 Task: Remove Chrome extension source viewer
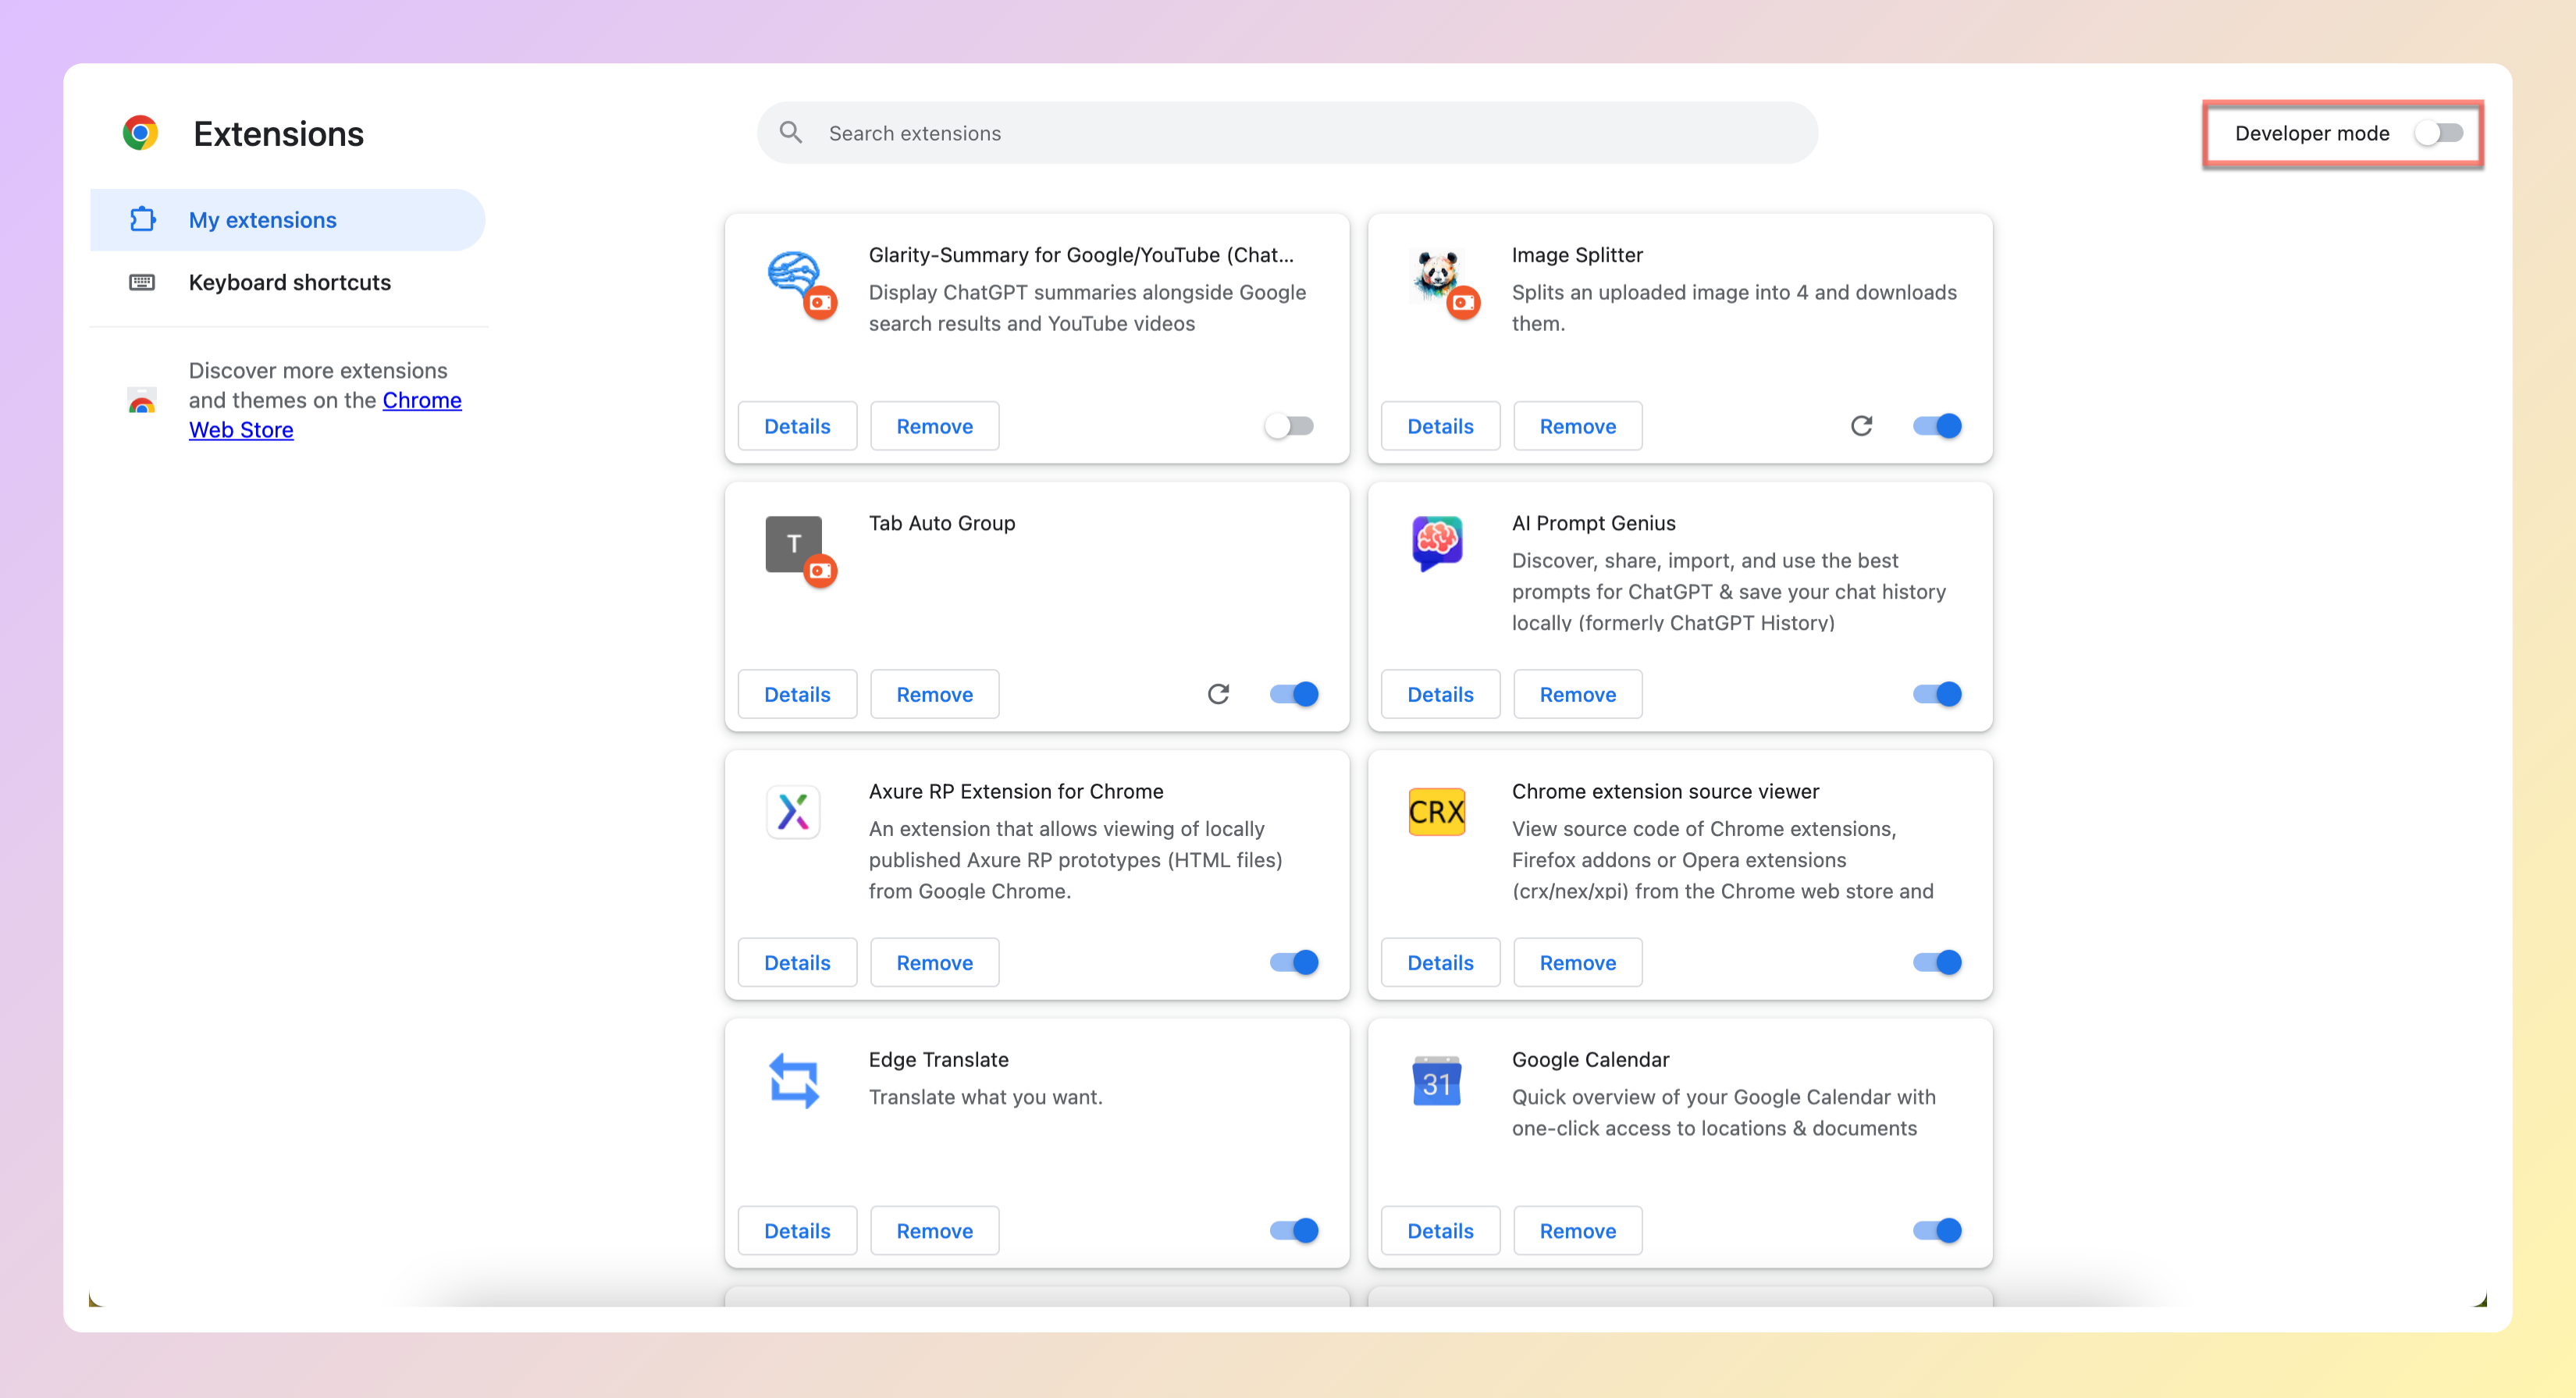tap(1577, 962)
